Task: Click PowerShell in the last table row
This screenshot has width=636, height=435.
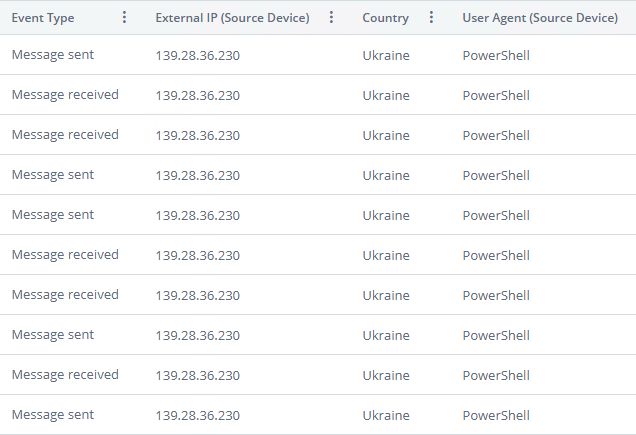Action: pyautogui.click(x=496, y=415)
